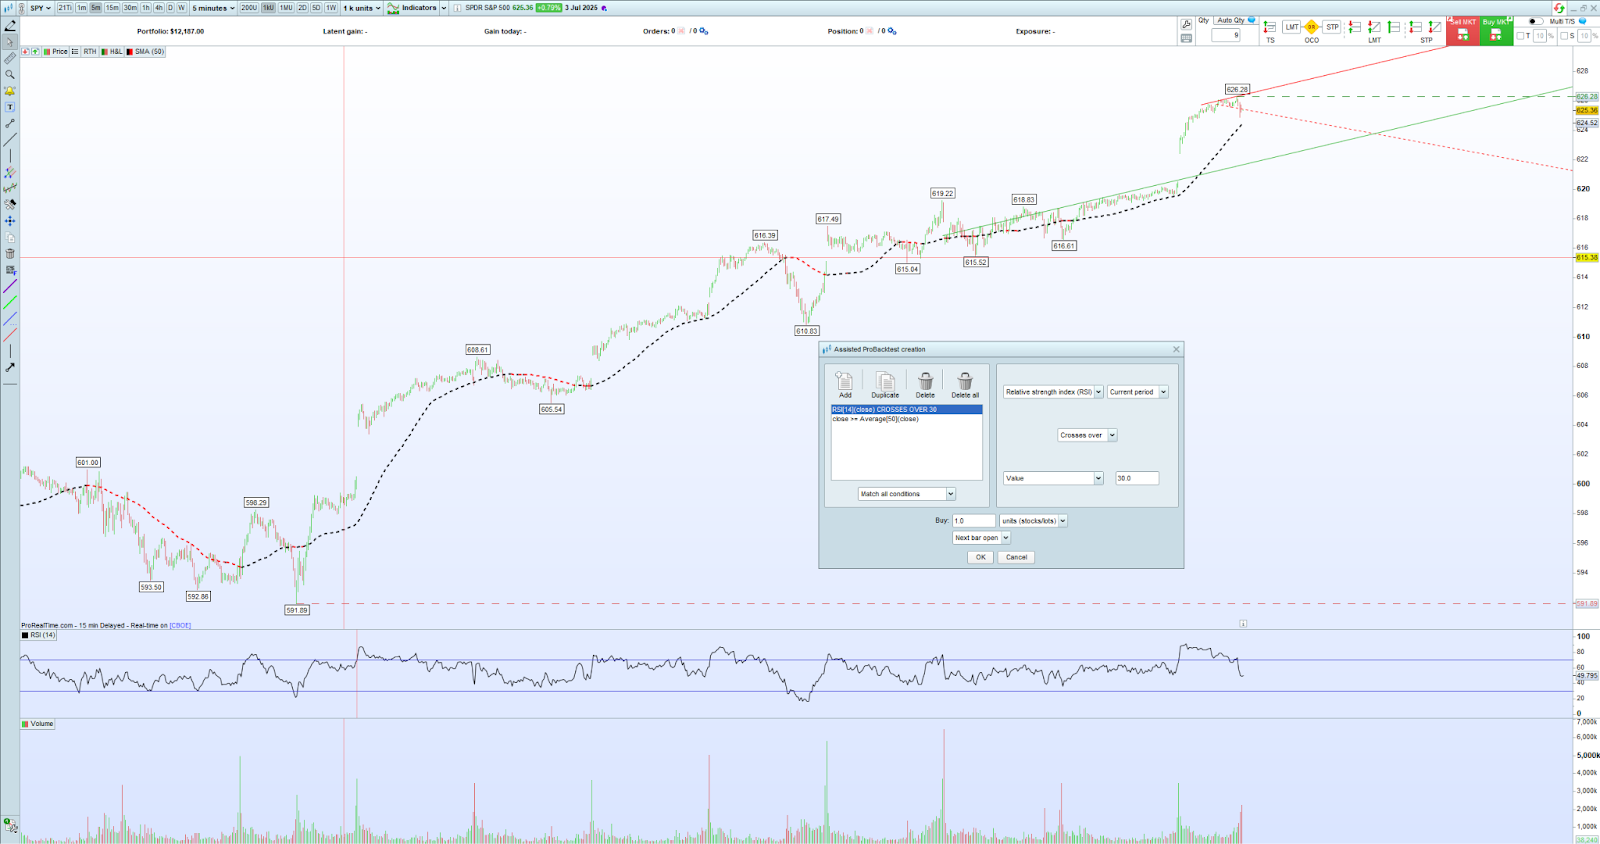Click OK in ProBacktest dialog

tap(980, 557)
